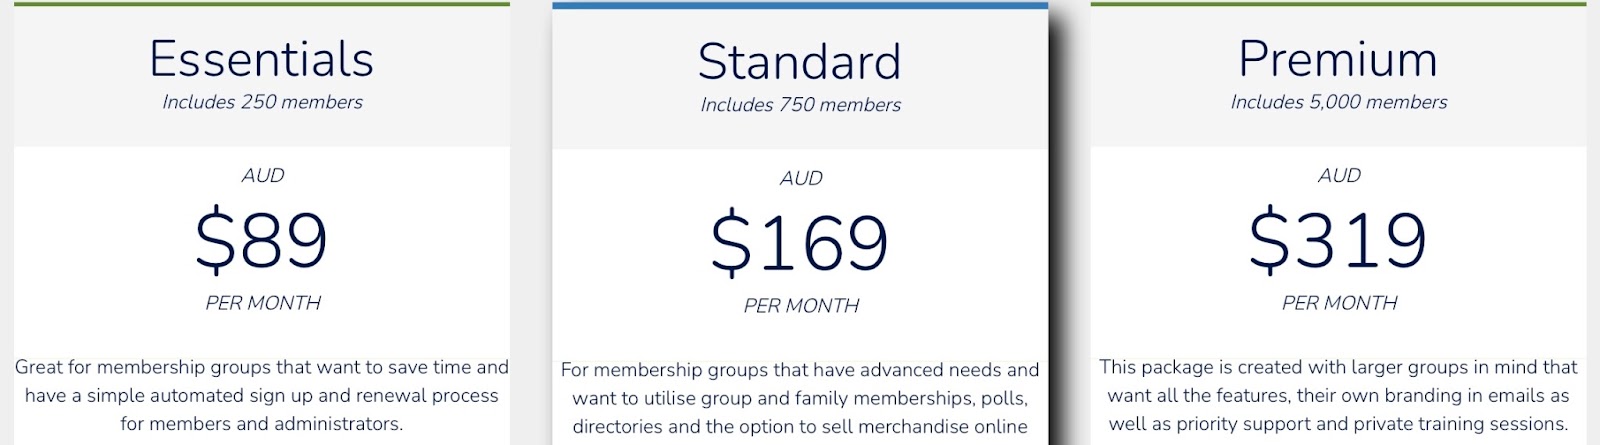1600x445 pixels.
Task: Click PER MONTH under the $319 price
Action: (1338, 303)
